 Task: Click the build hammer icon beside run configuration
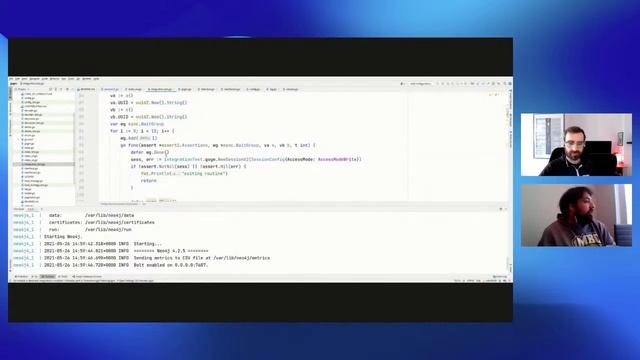pos(401,84)
